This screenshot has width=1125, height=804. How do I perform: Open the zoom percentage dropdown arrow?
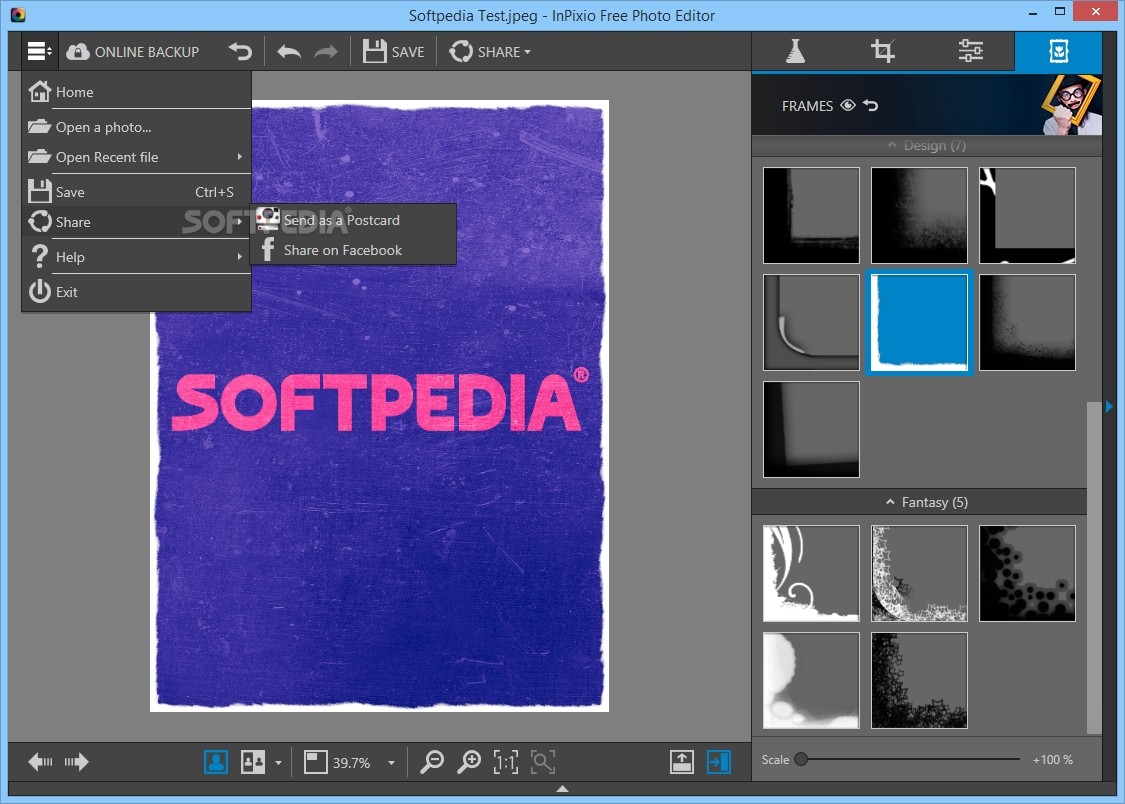tap(391, 762)
